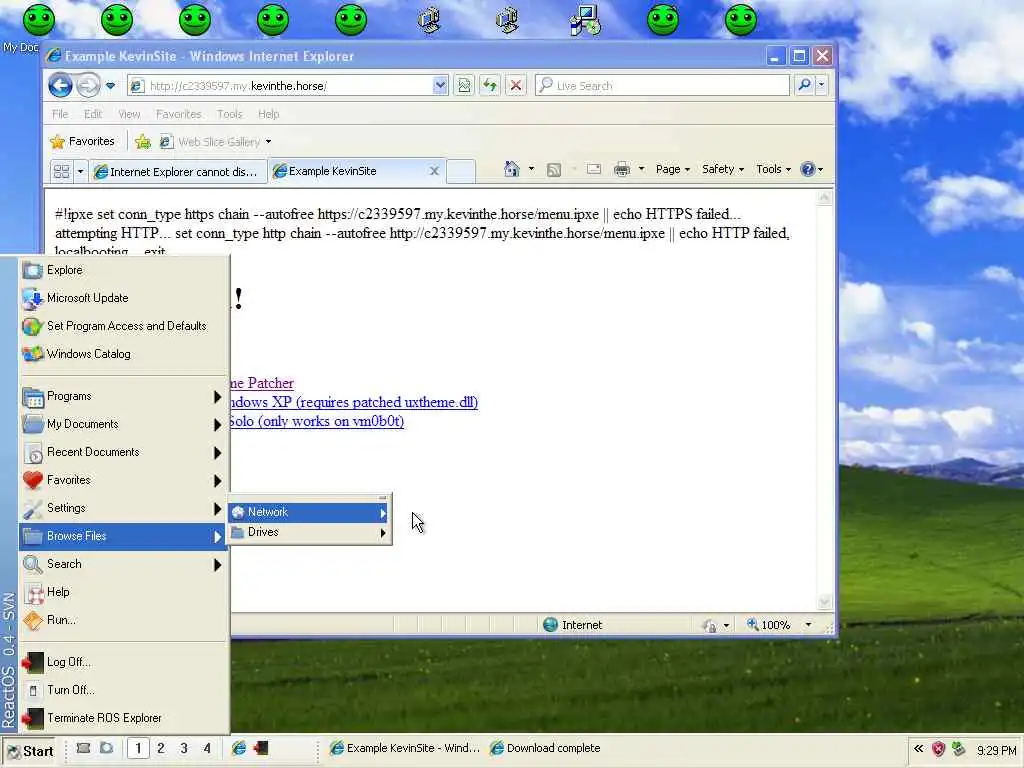The height and width of the screenshot is (768, 1024).
Task: Click the Home icon in command bar
Action: click(x=511, y=169)
